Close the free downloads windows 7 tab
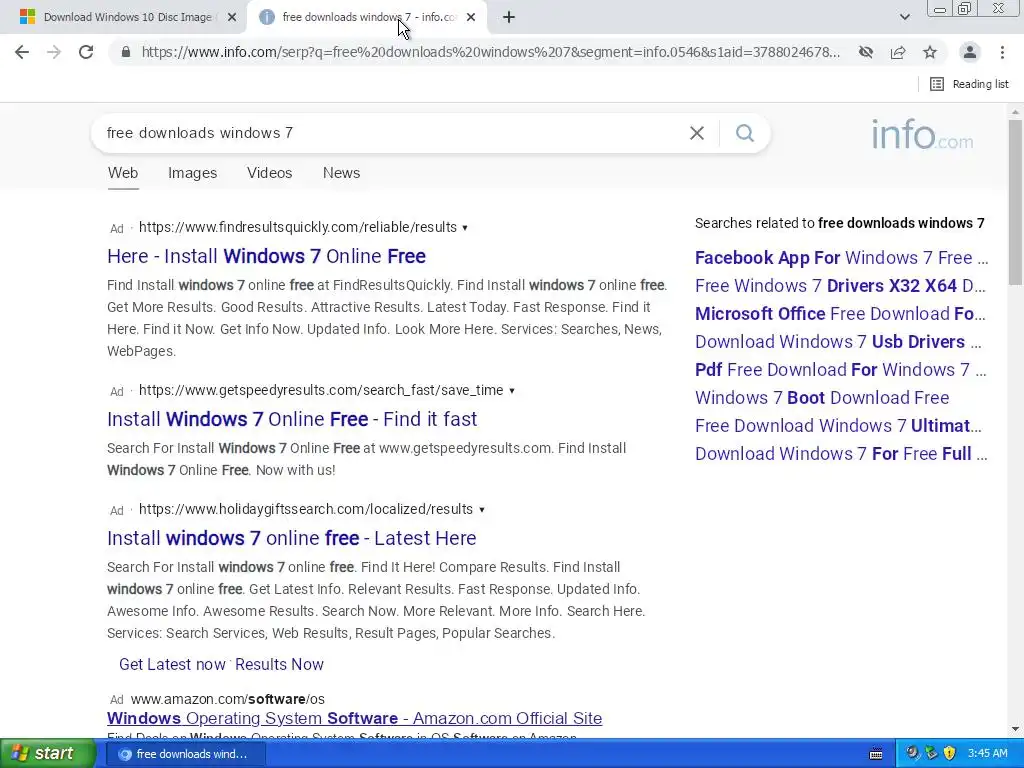 coord(471,18)
